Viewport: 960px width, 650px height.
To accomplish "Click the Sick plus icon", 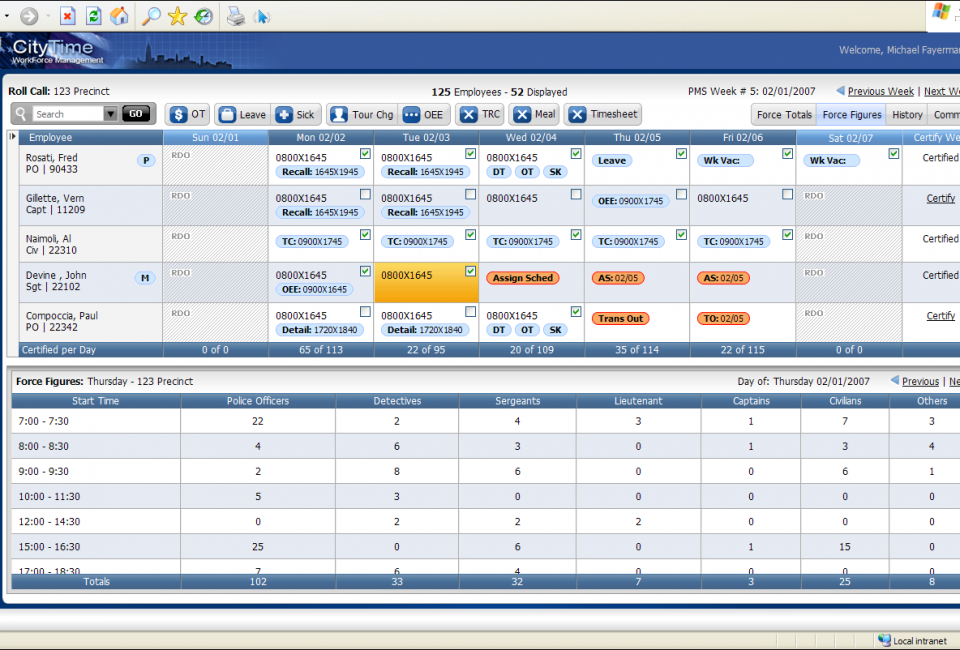I will click(284, 114).
